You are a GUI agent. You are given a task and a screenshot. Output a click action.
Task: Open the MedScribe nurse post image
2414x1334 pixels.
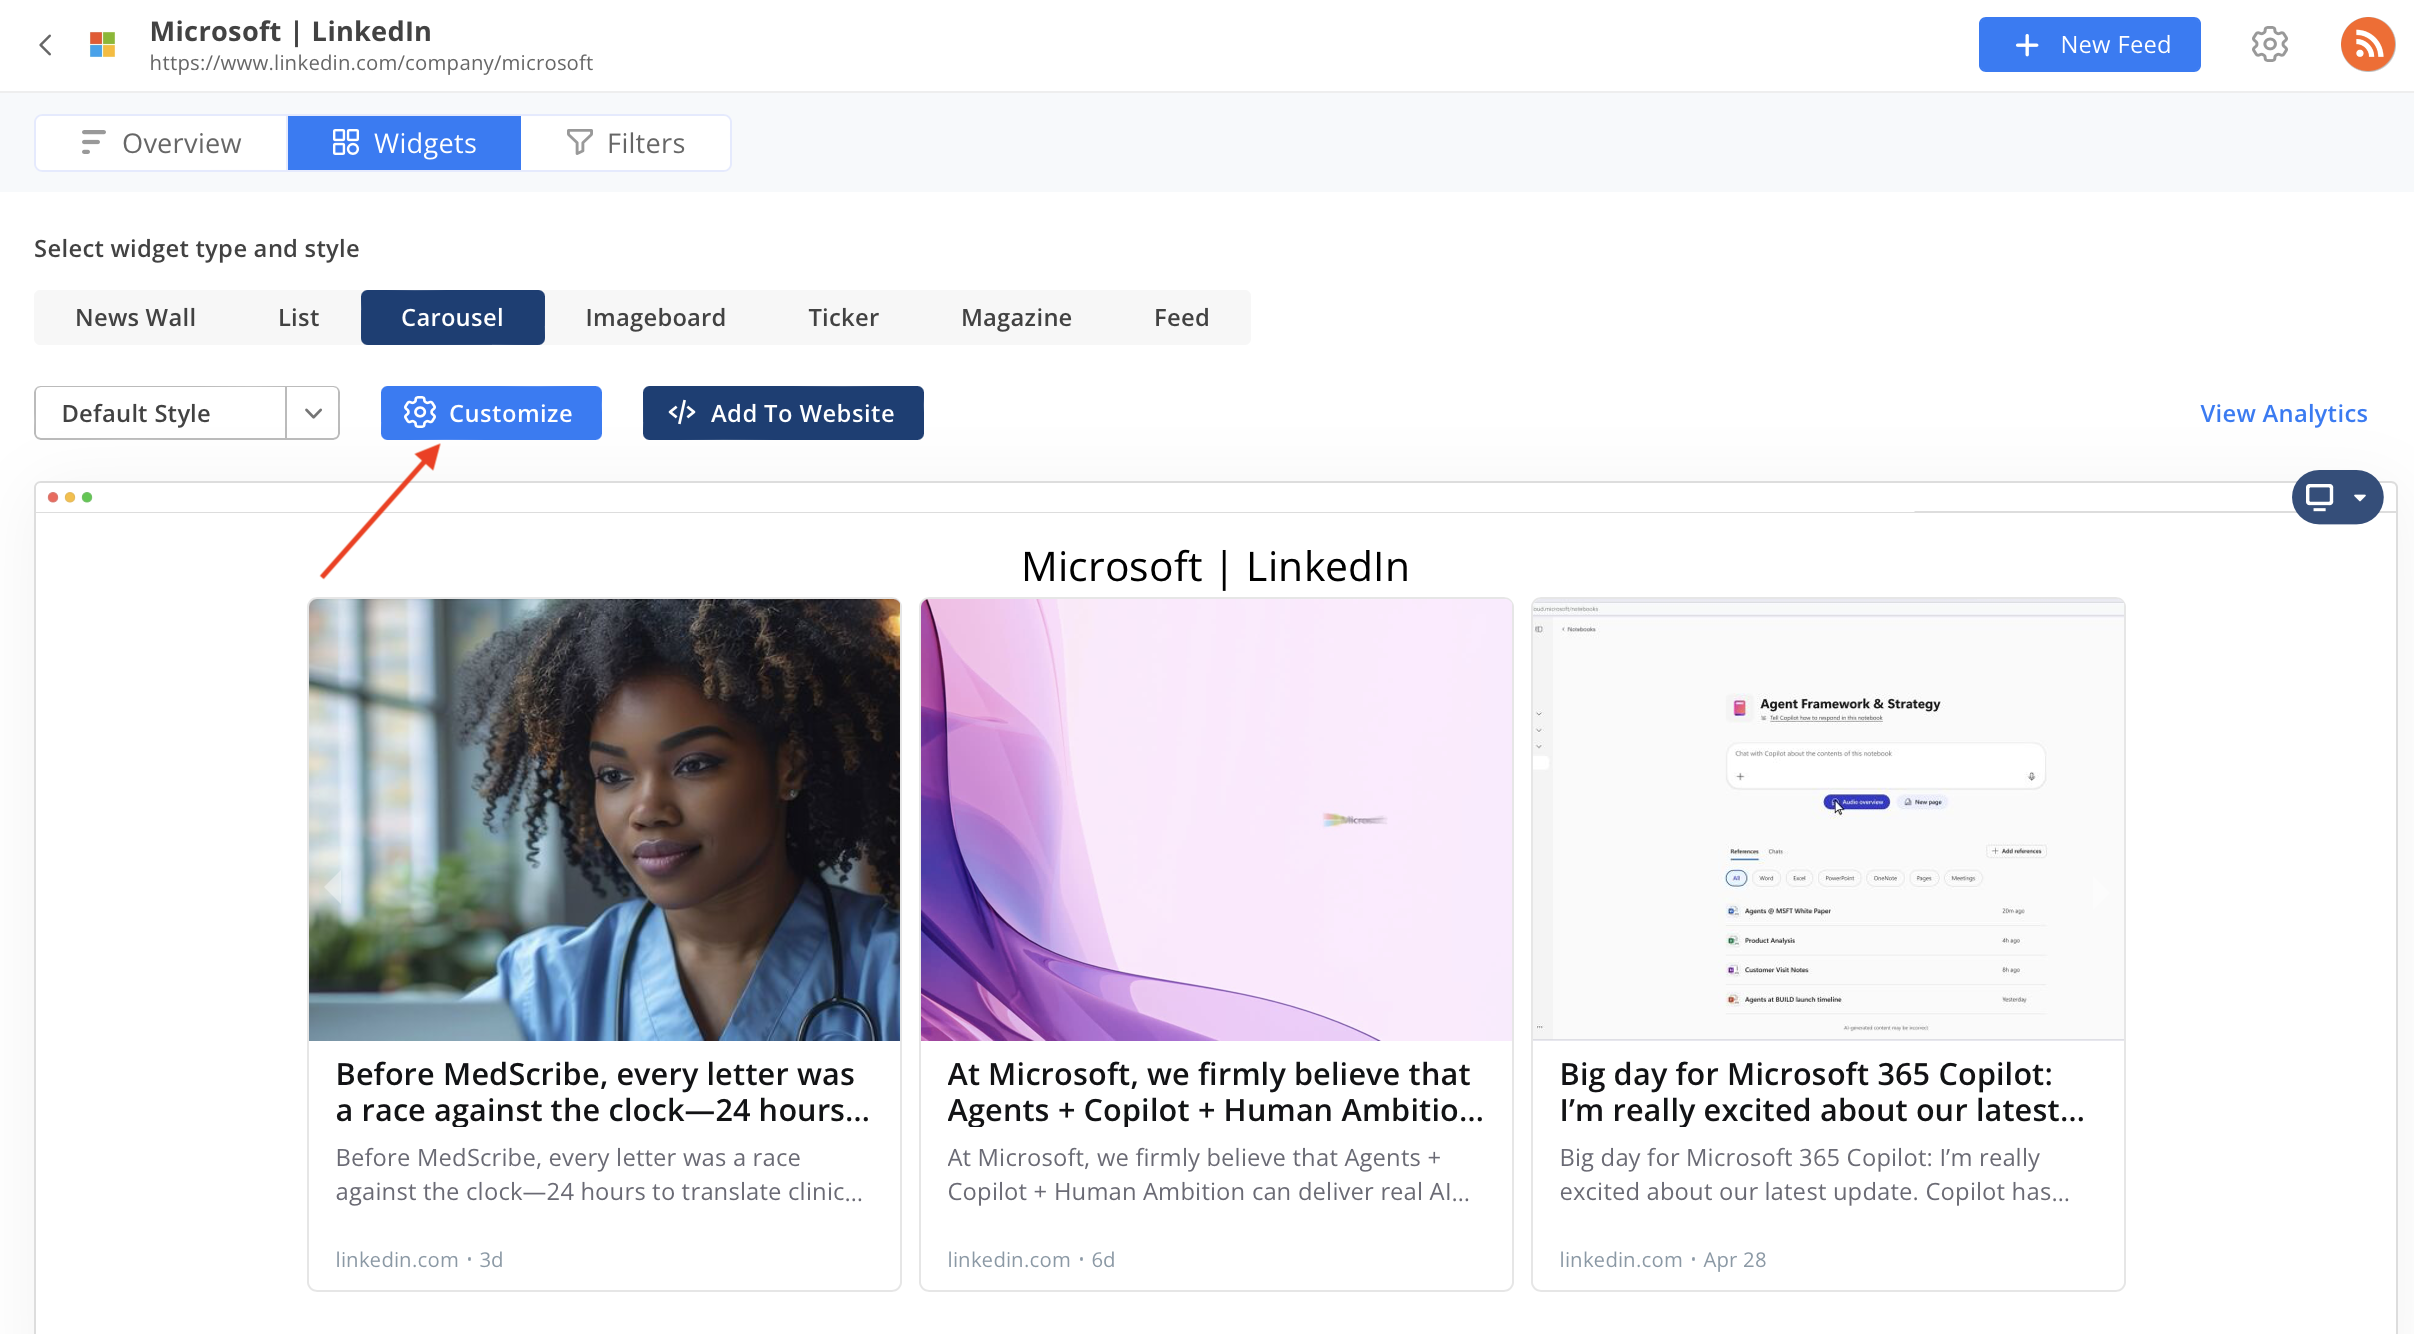tap(604, 820)
